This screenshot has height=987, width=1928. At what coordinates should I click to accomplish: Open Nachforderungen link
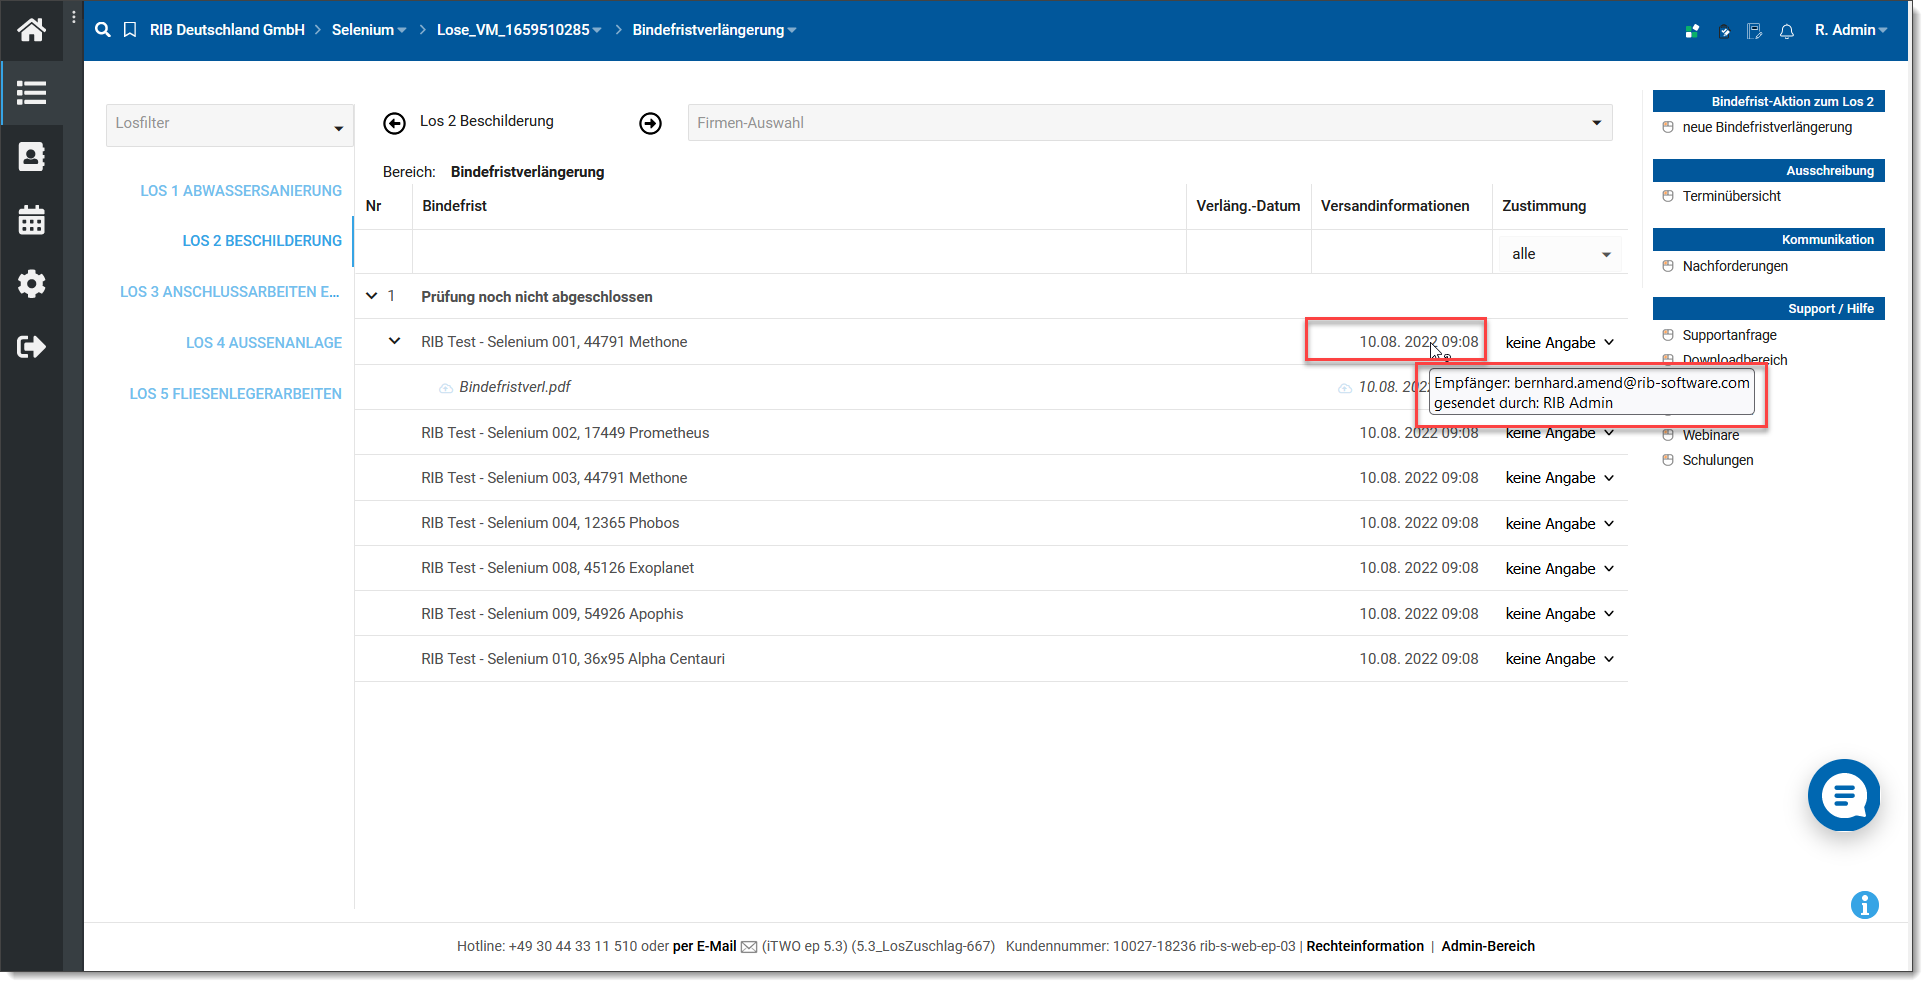1735,266
